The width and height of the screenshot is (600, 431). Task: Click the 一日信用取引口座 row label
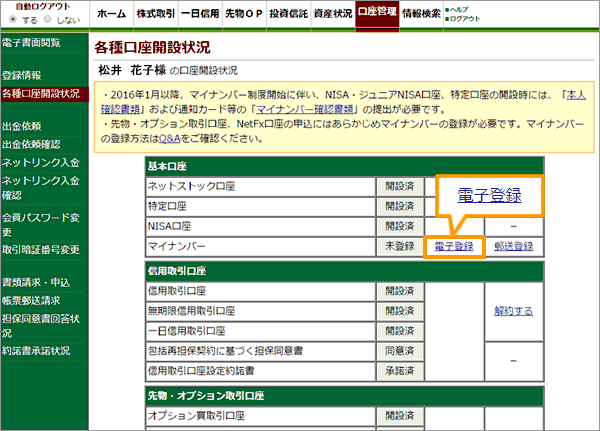tap(187, 331)
